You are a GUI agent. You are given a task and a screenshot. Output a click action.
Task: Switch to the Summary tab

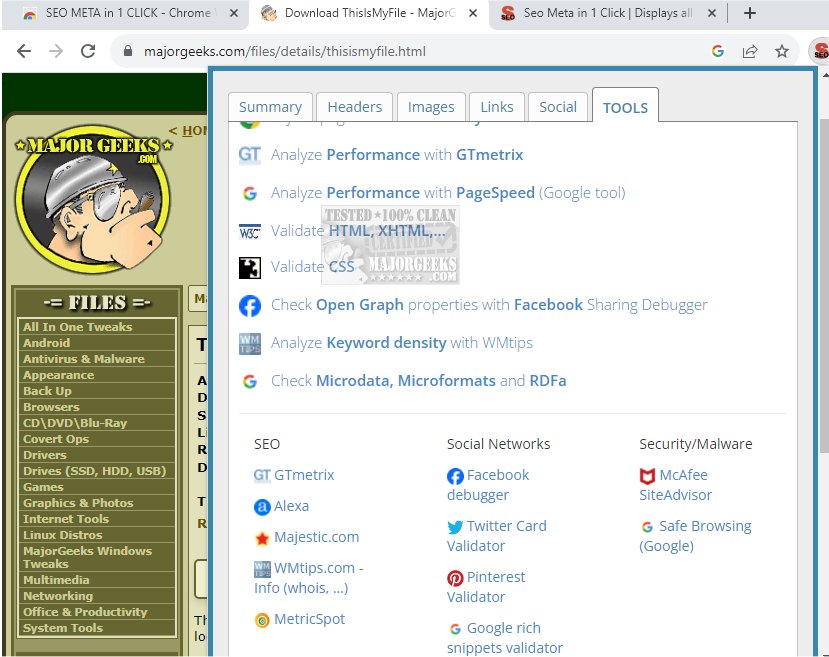270,107
